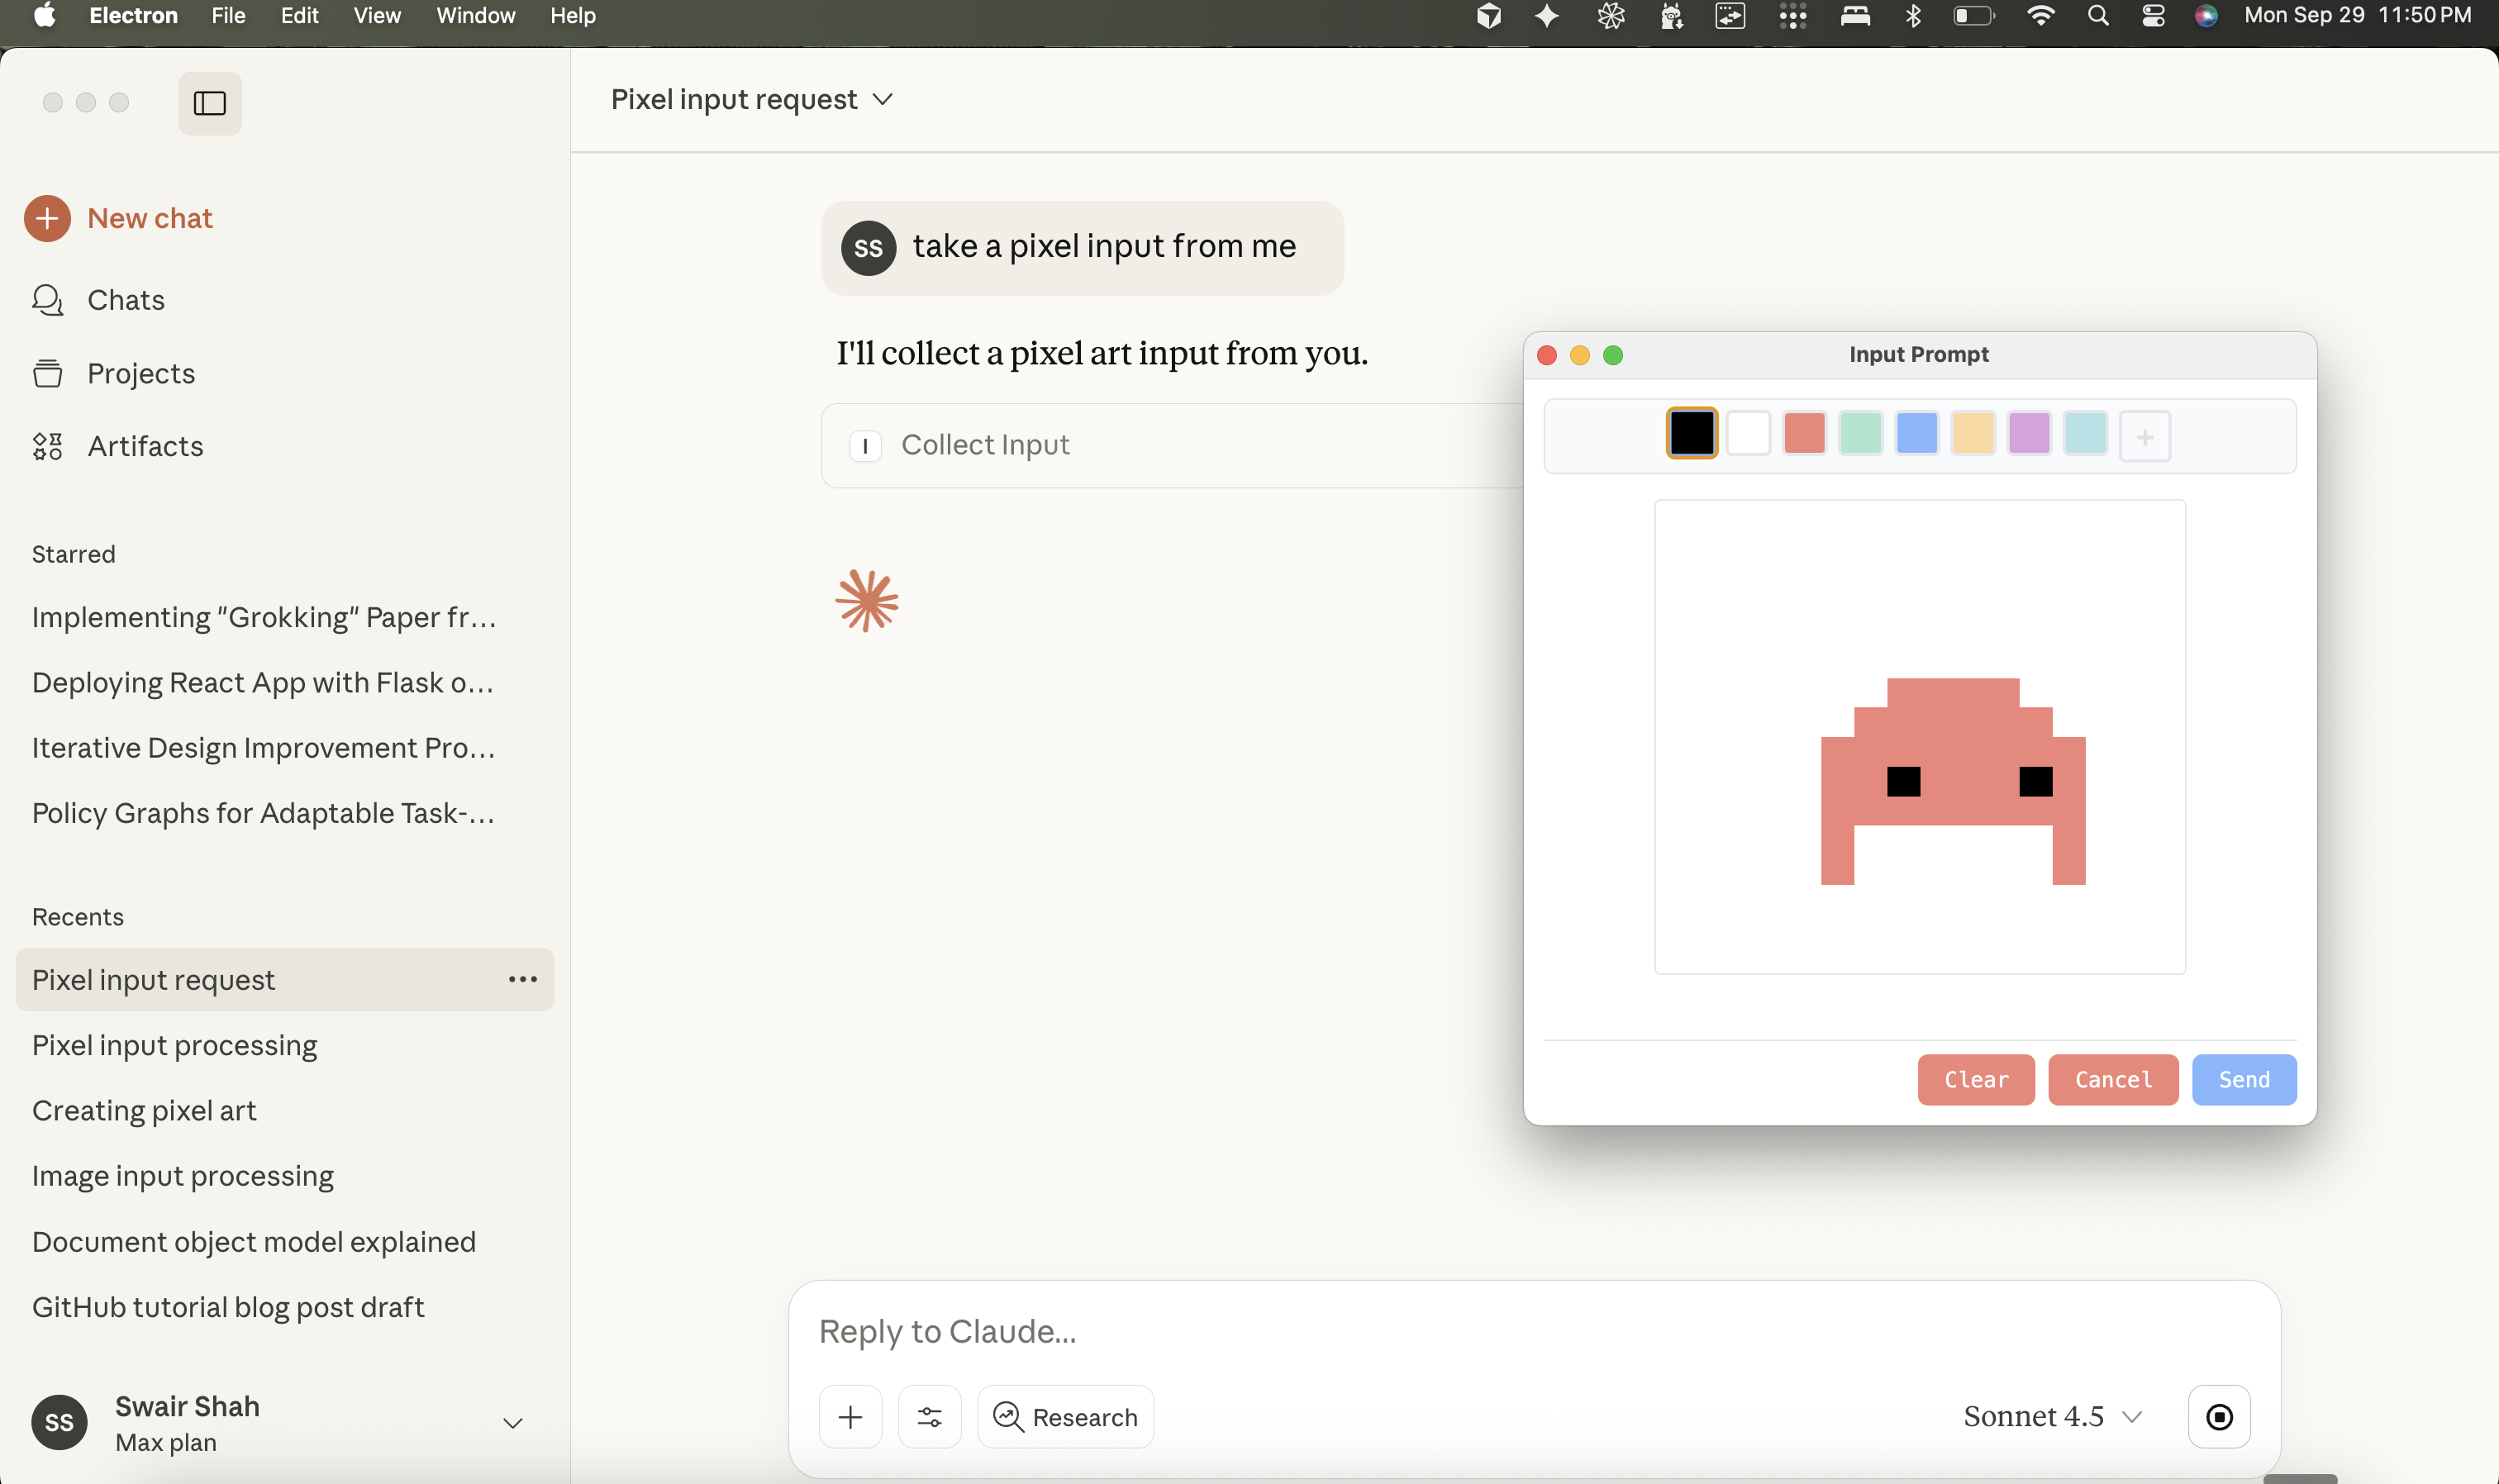Click the attachment plus button in reply box
The height and width of the screenshot is (1484, 2499).
(x=850, y=1416)
